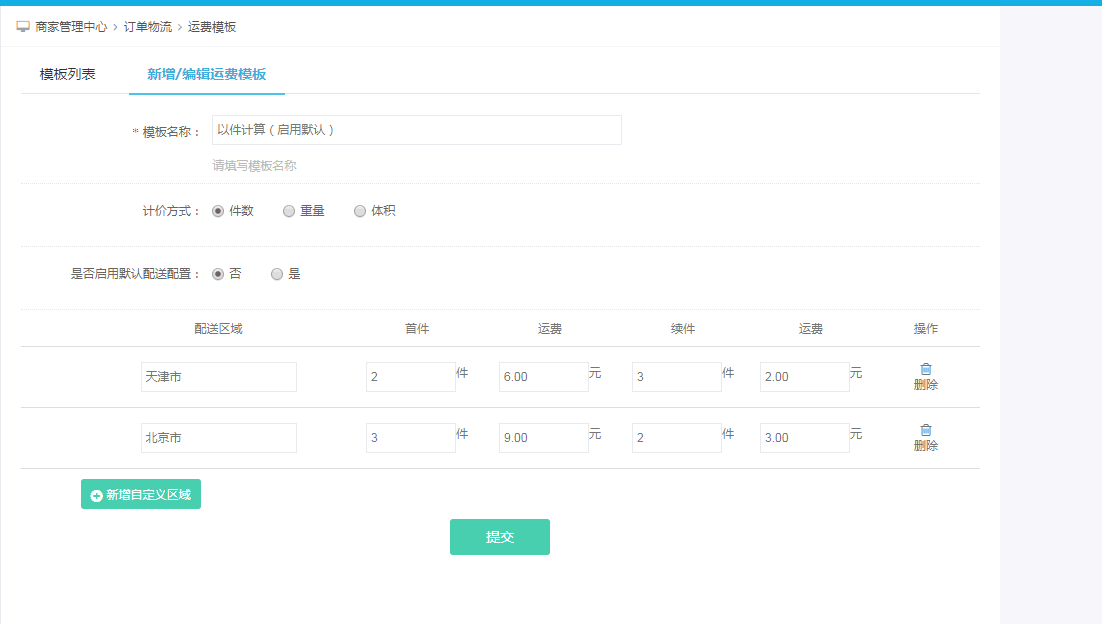1102x624 pixels.
Task: Open the 天津市 delivery region field
Action: (219, 377)
